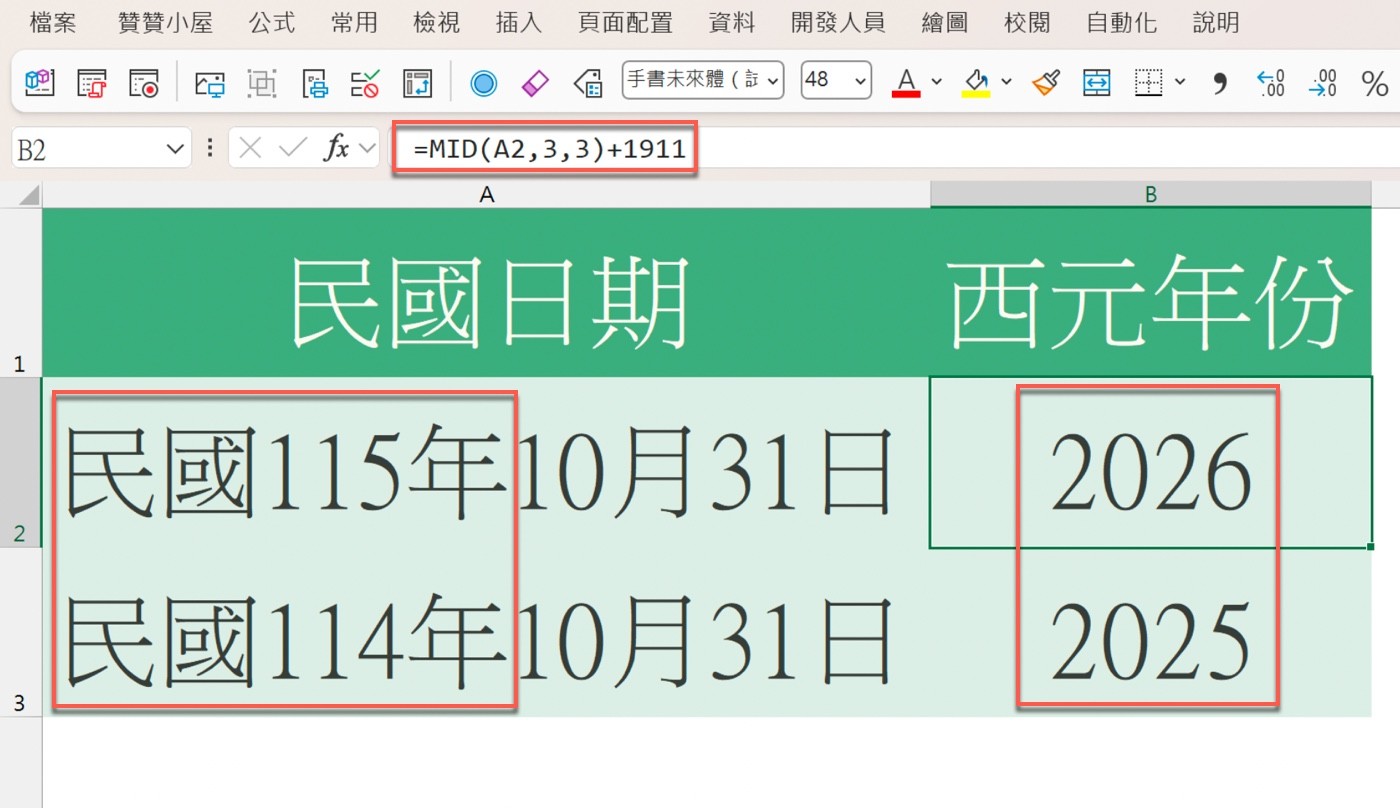Apply percent style format
This screenshot has height=808, width=1400.
tap(1374, 82)
